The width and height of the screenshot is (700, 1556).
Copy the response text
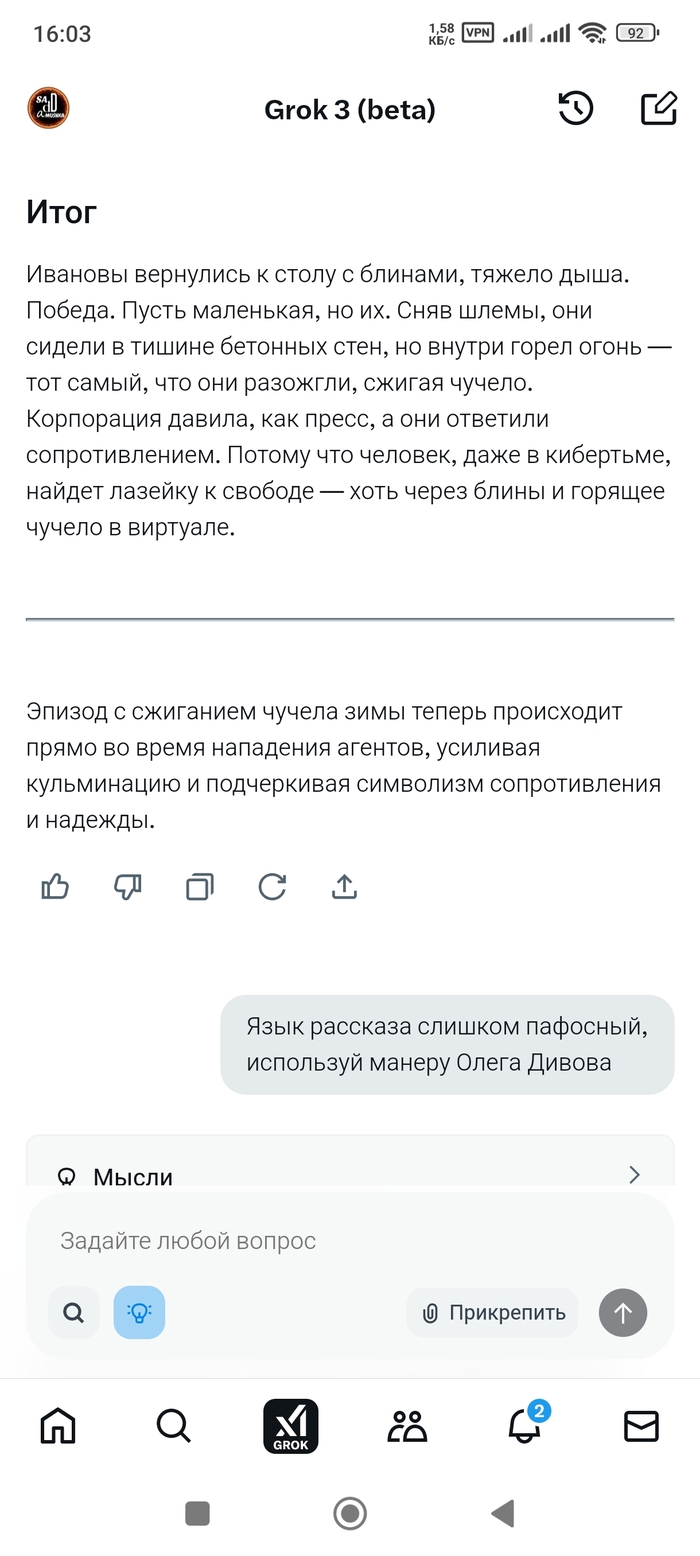[x=200, y=887]
